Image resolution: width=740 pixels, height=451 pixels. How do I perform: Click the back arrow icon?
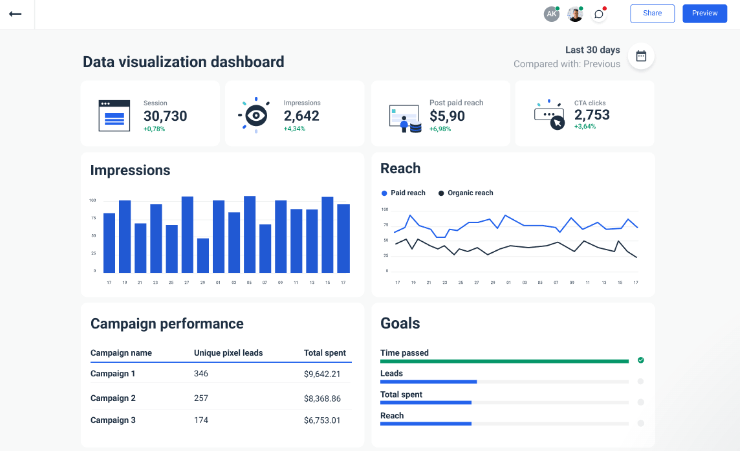click(x=15, y=14)
